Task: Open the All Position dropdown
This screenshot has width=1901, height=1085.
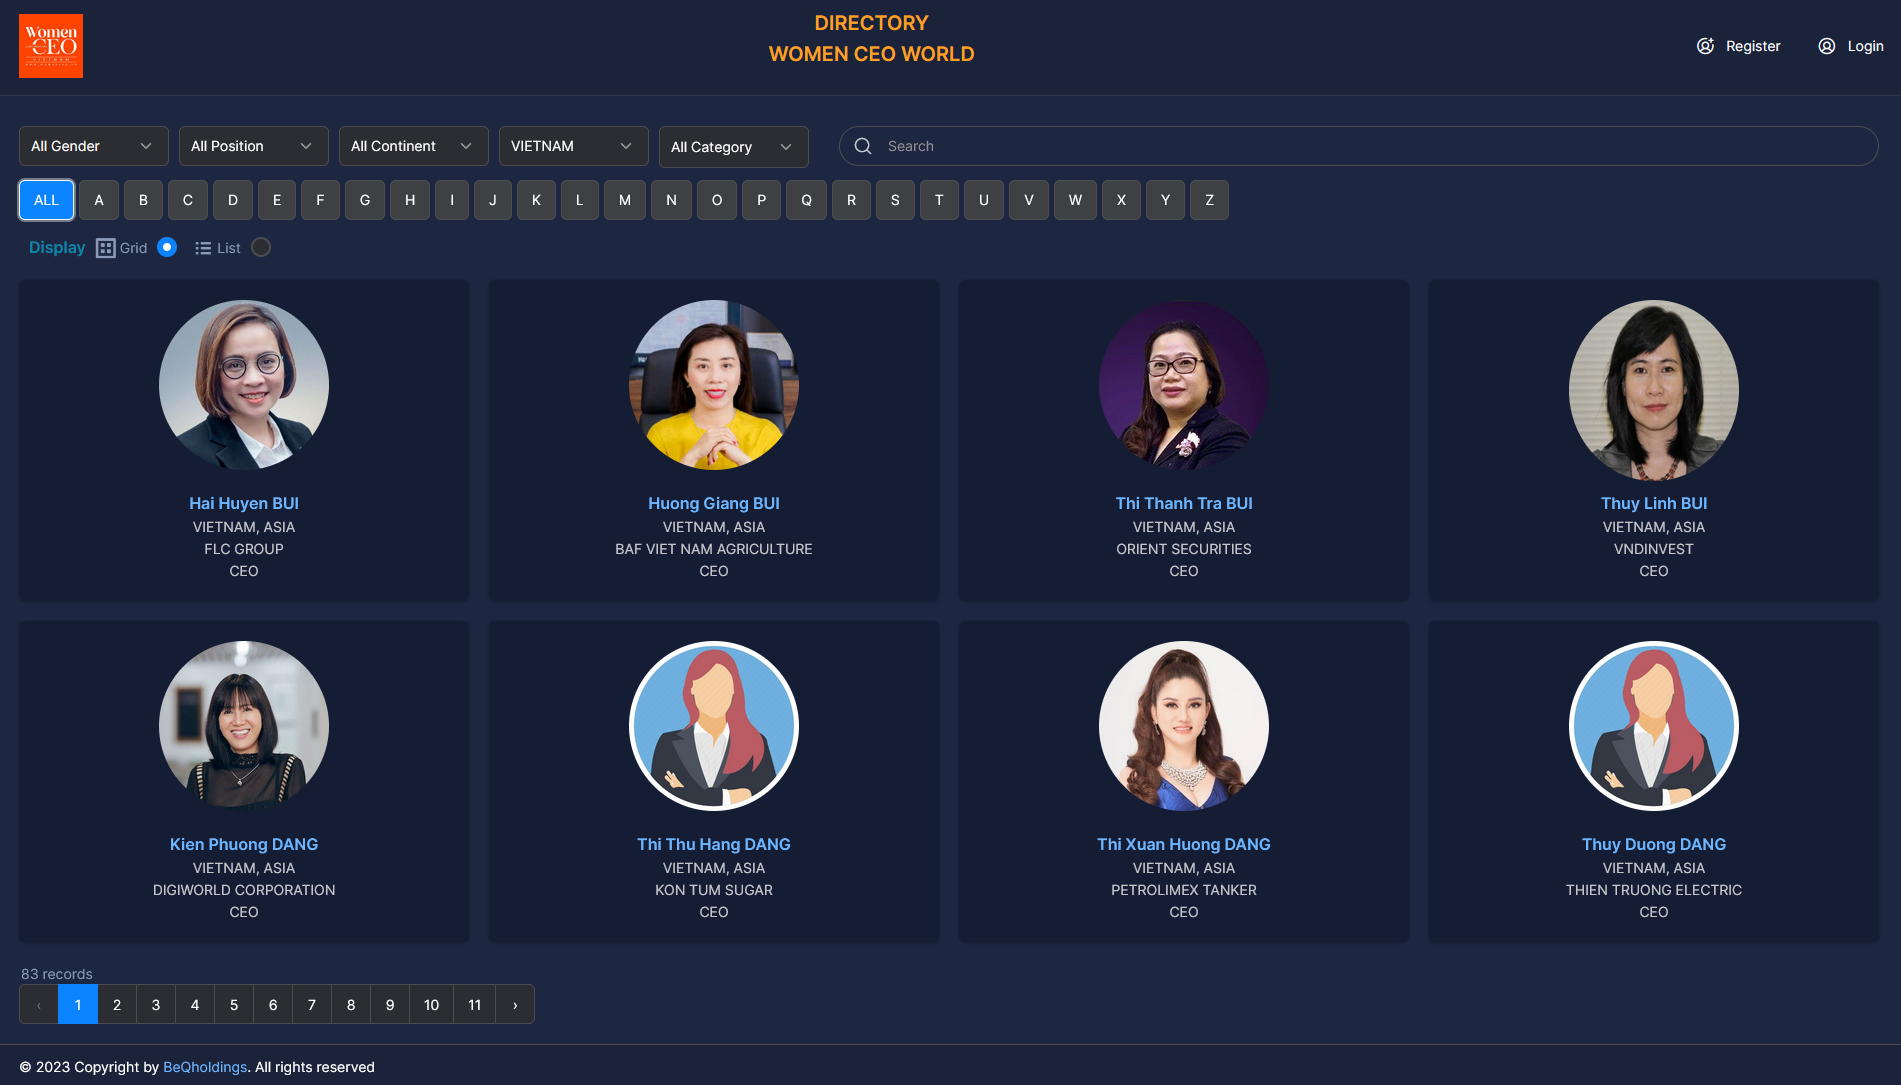Action: 253,146
